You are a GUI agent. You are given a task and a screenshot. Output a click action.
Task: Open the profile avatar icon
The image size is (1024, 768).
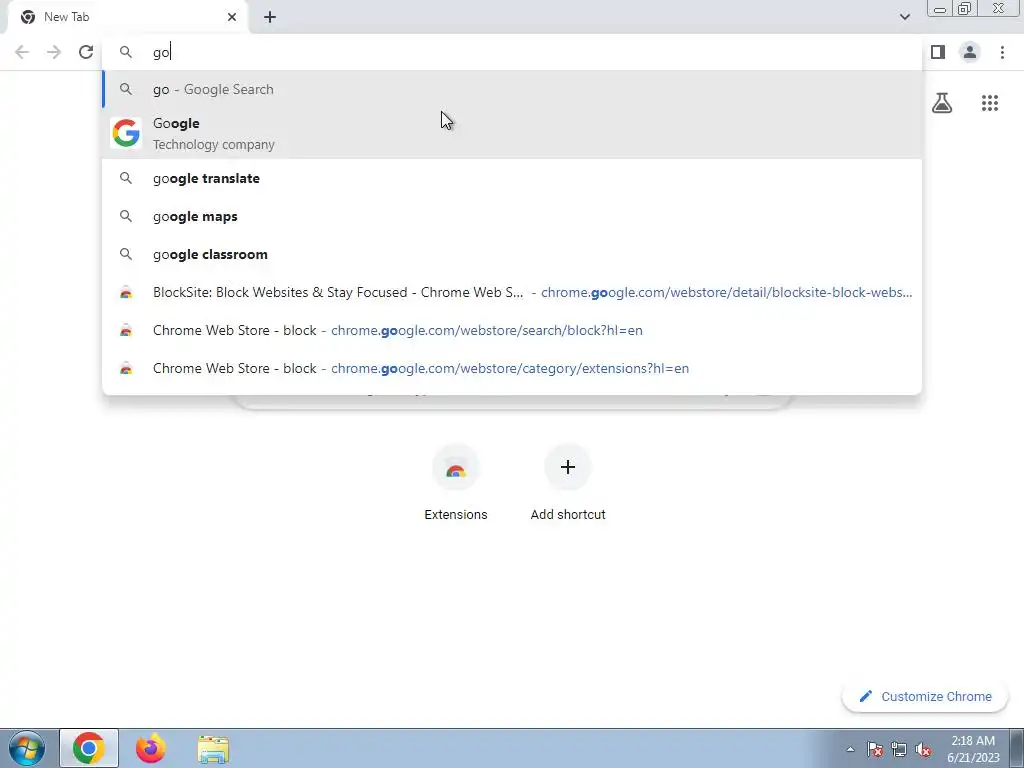point(970,52)
